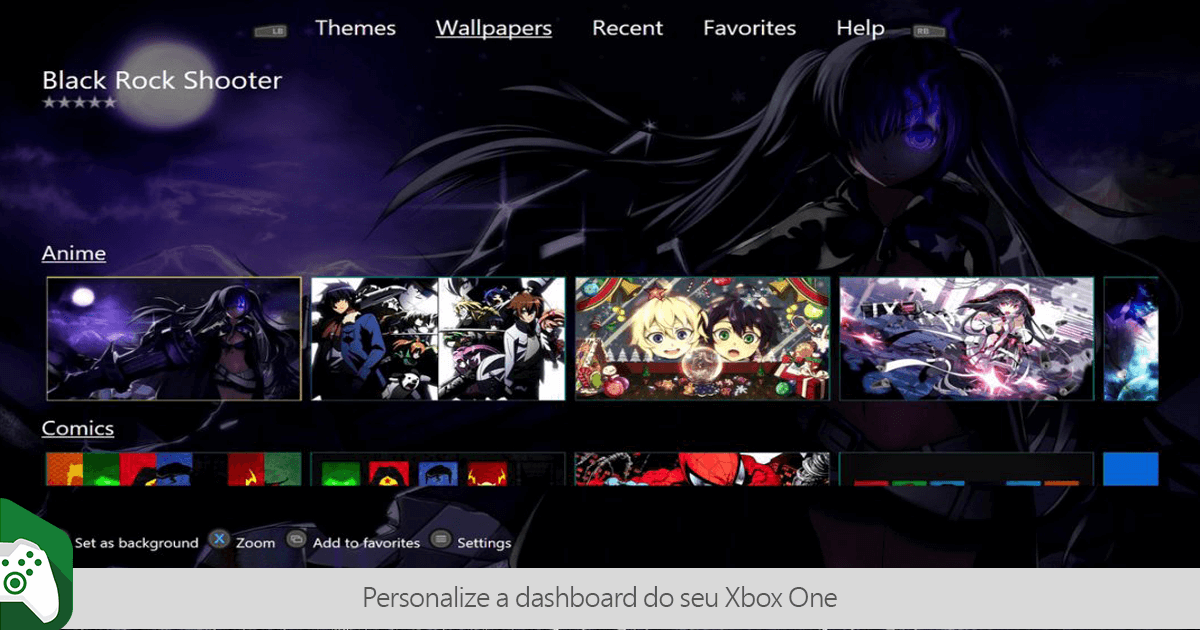Select the underlined Wallpapers heading
The height and width of the screenshot is (630, 1200).
coord(493,28)
